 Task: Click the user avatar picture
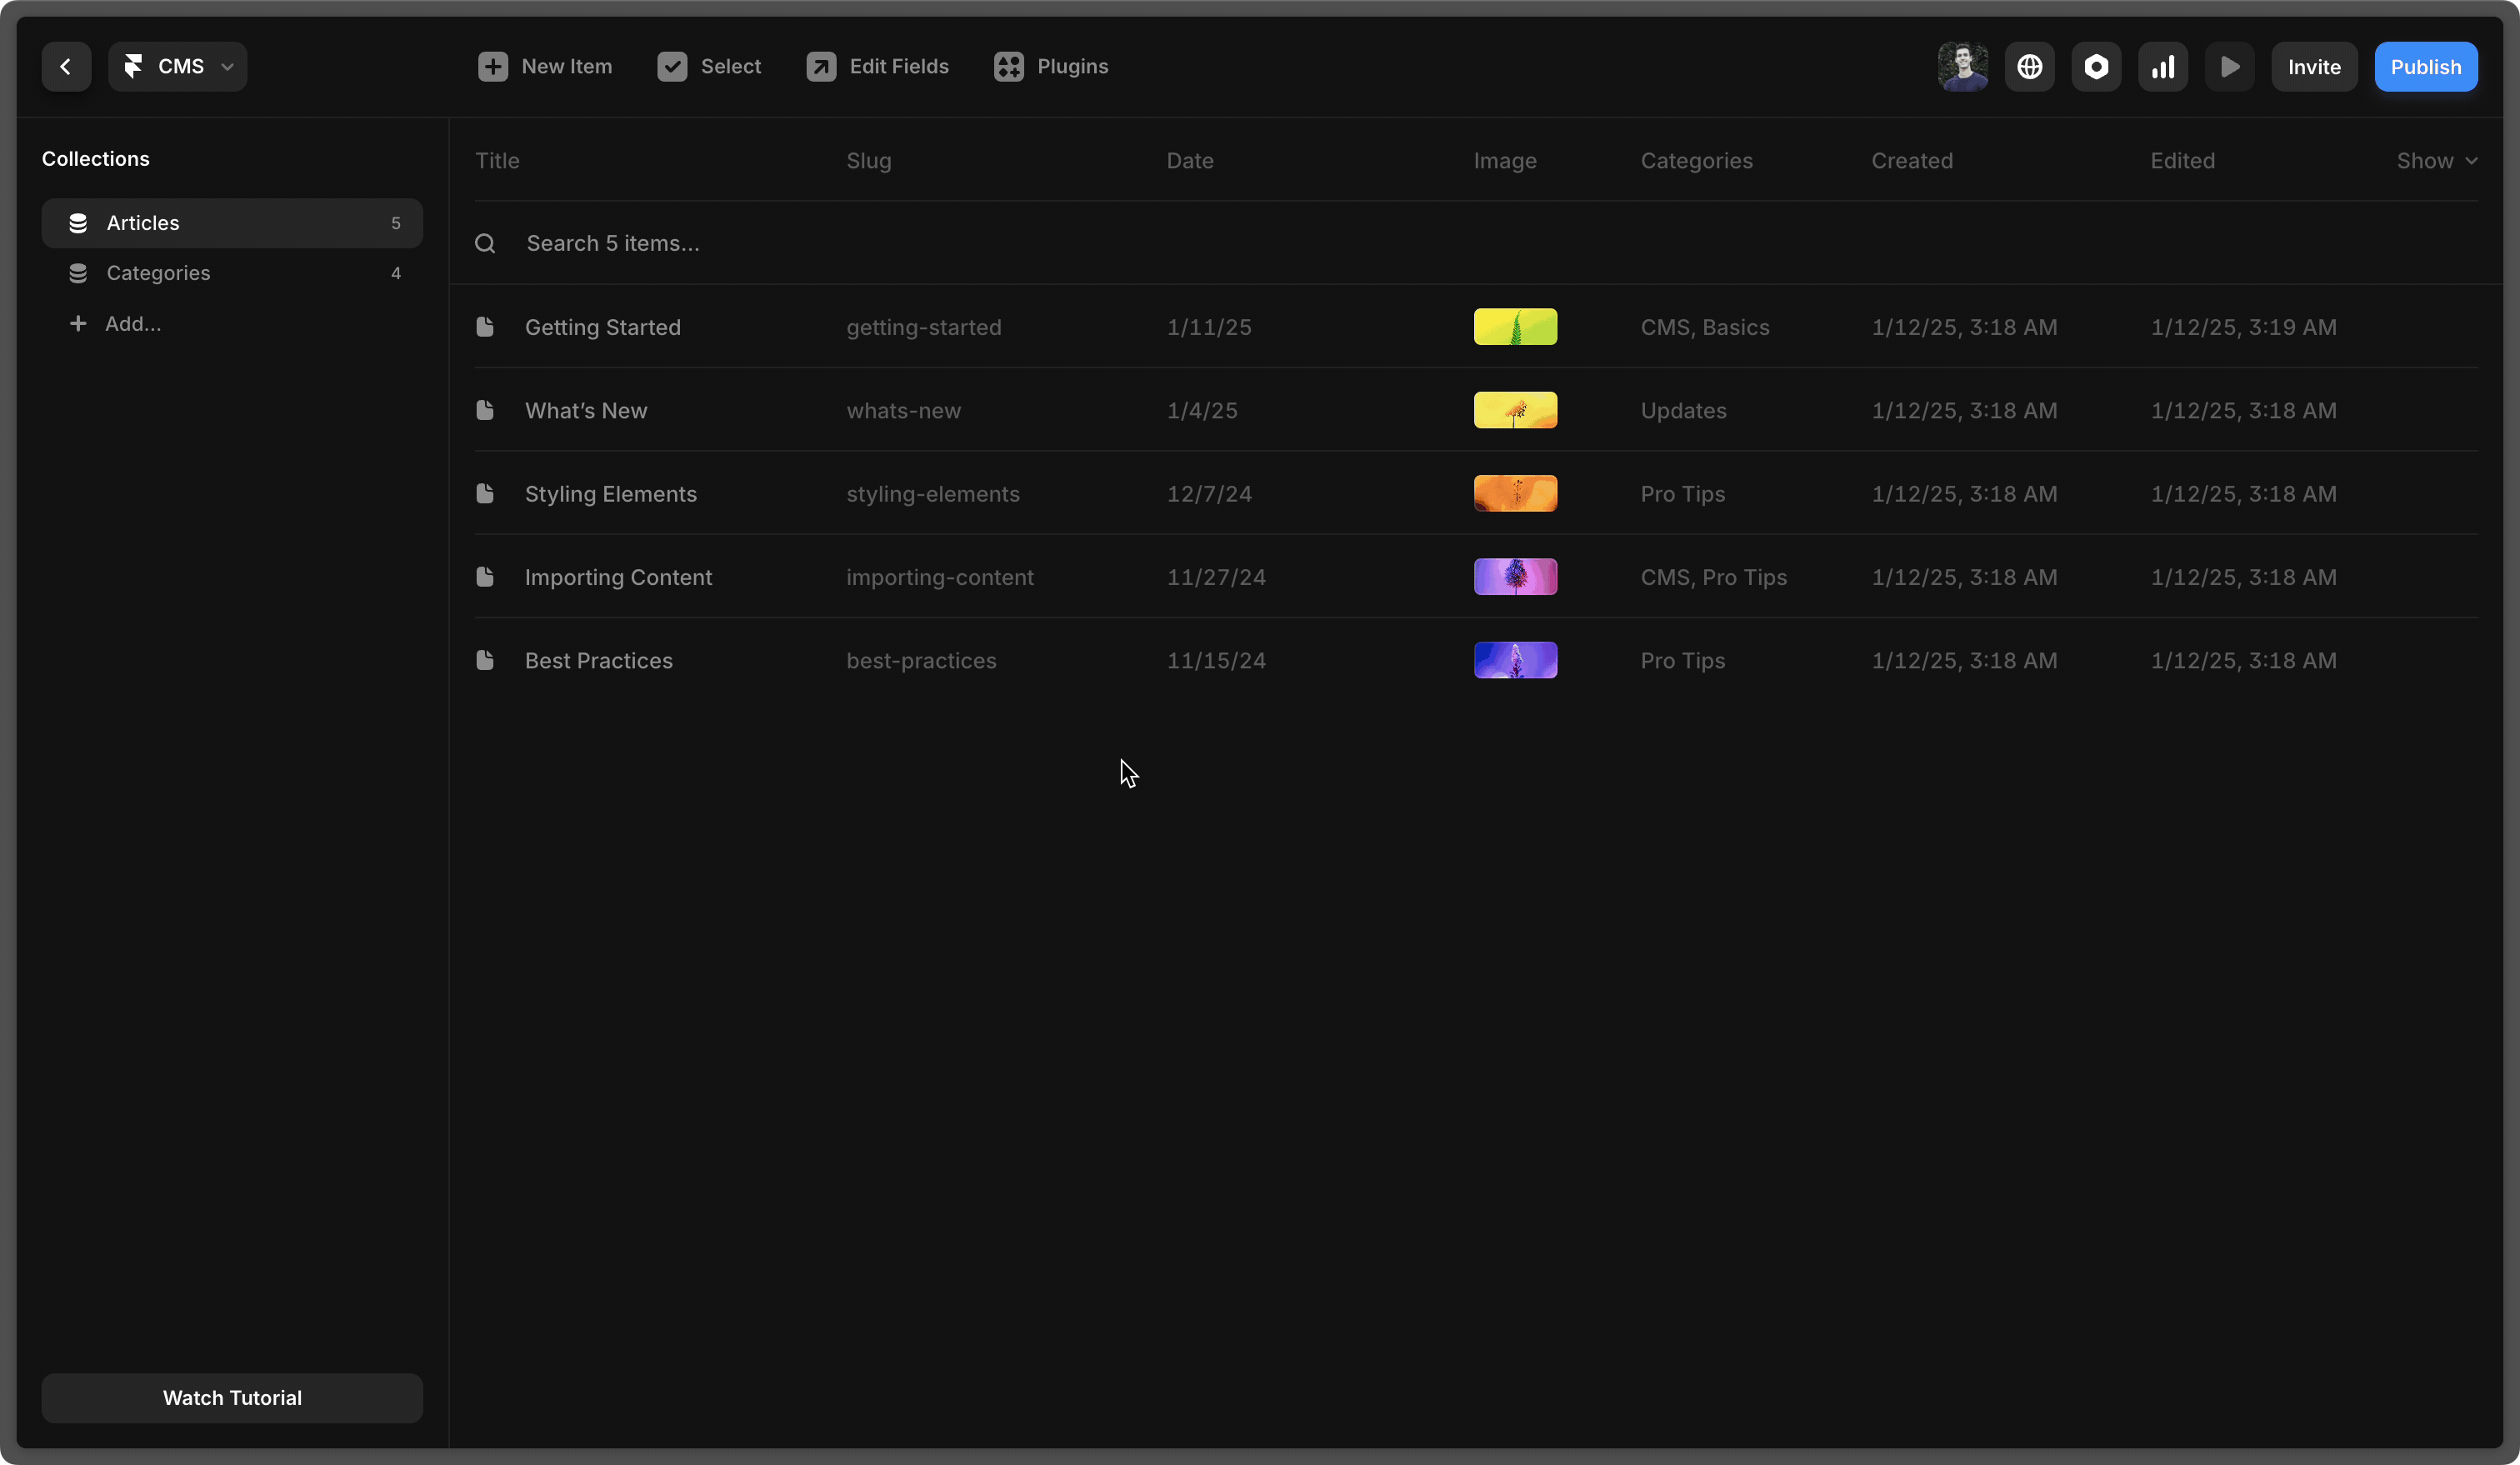tap(1962, 67)
